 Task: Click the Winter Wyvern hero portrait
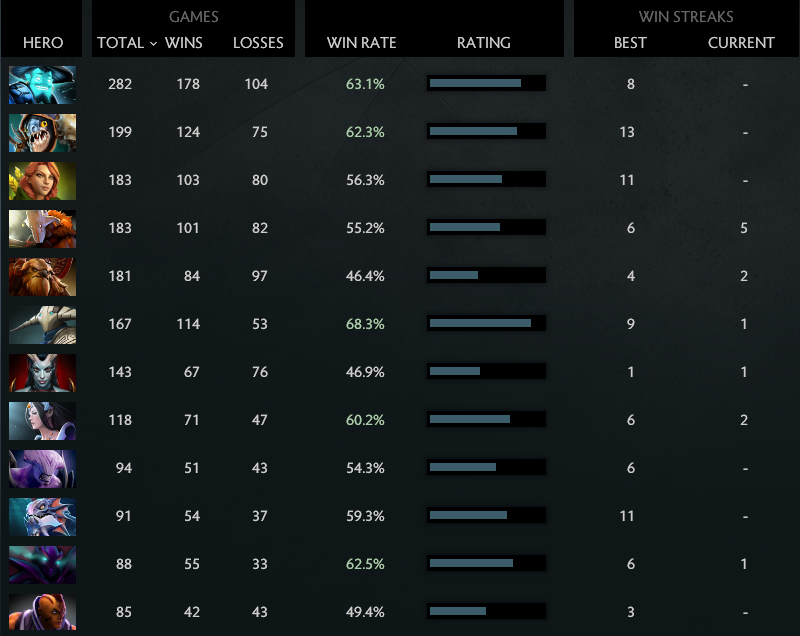click(42, 516)
